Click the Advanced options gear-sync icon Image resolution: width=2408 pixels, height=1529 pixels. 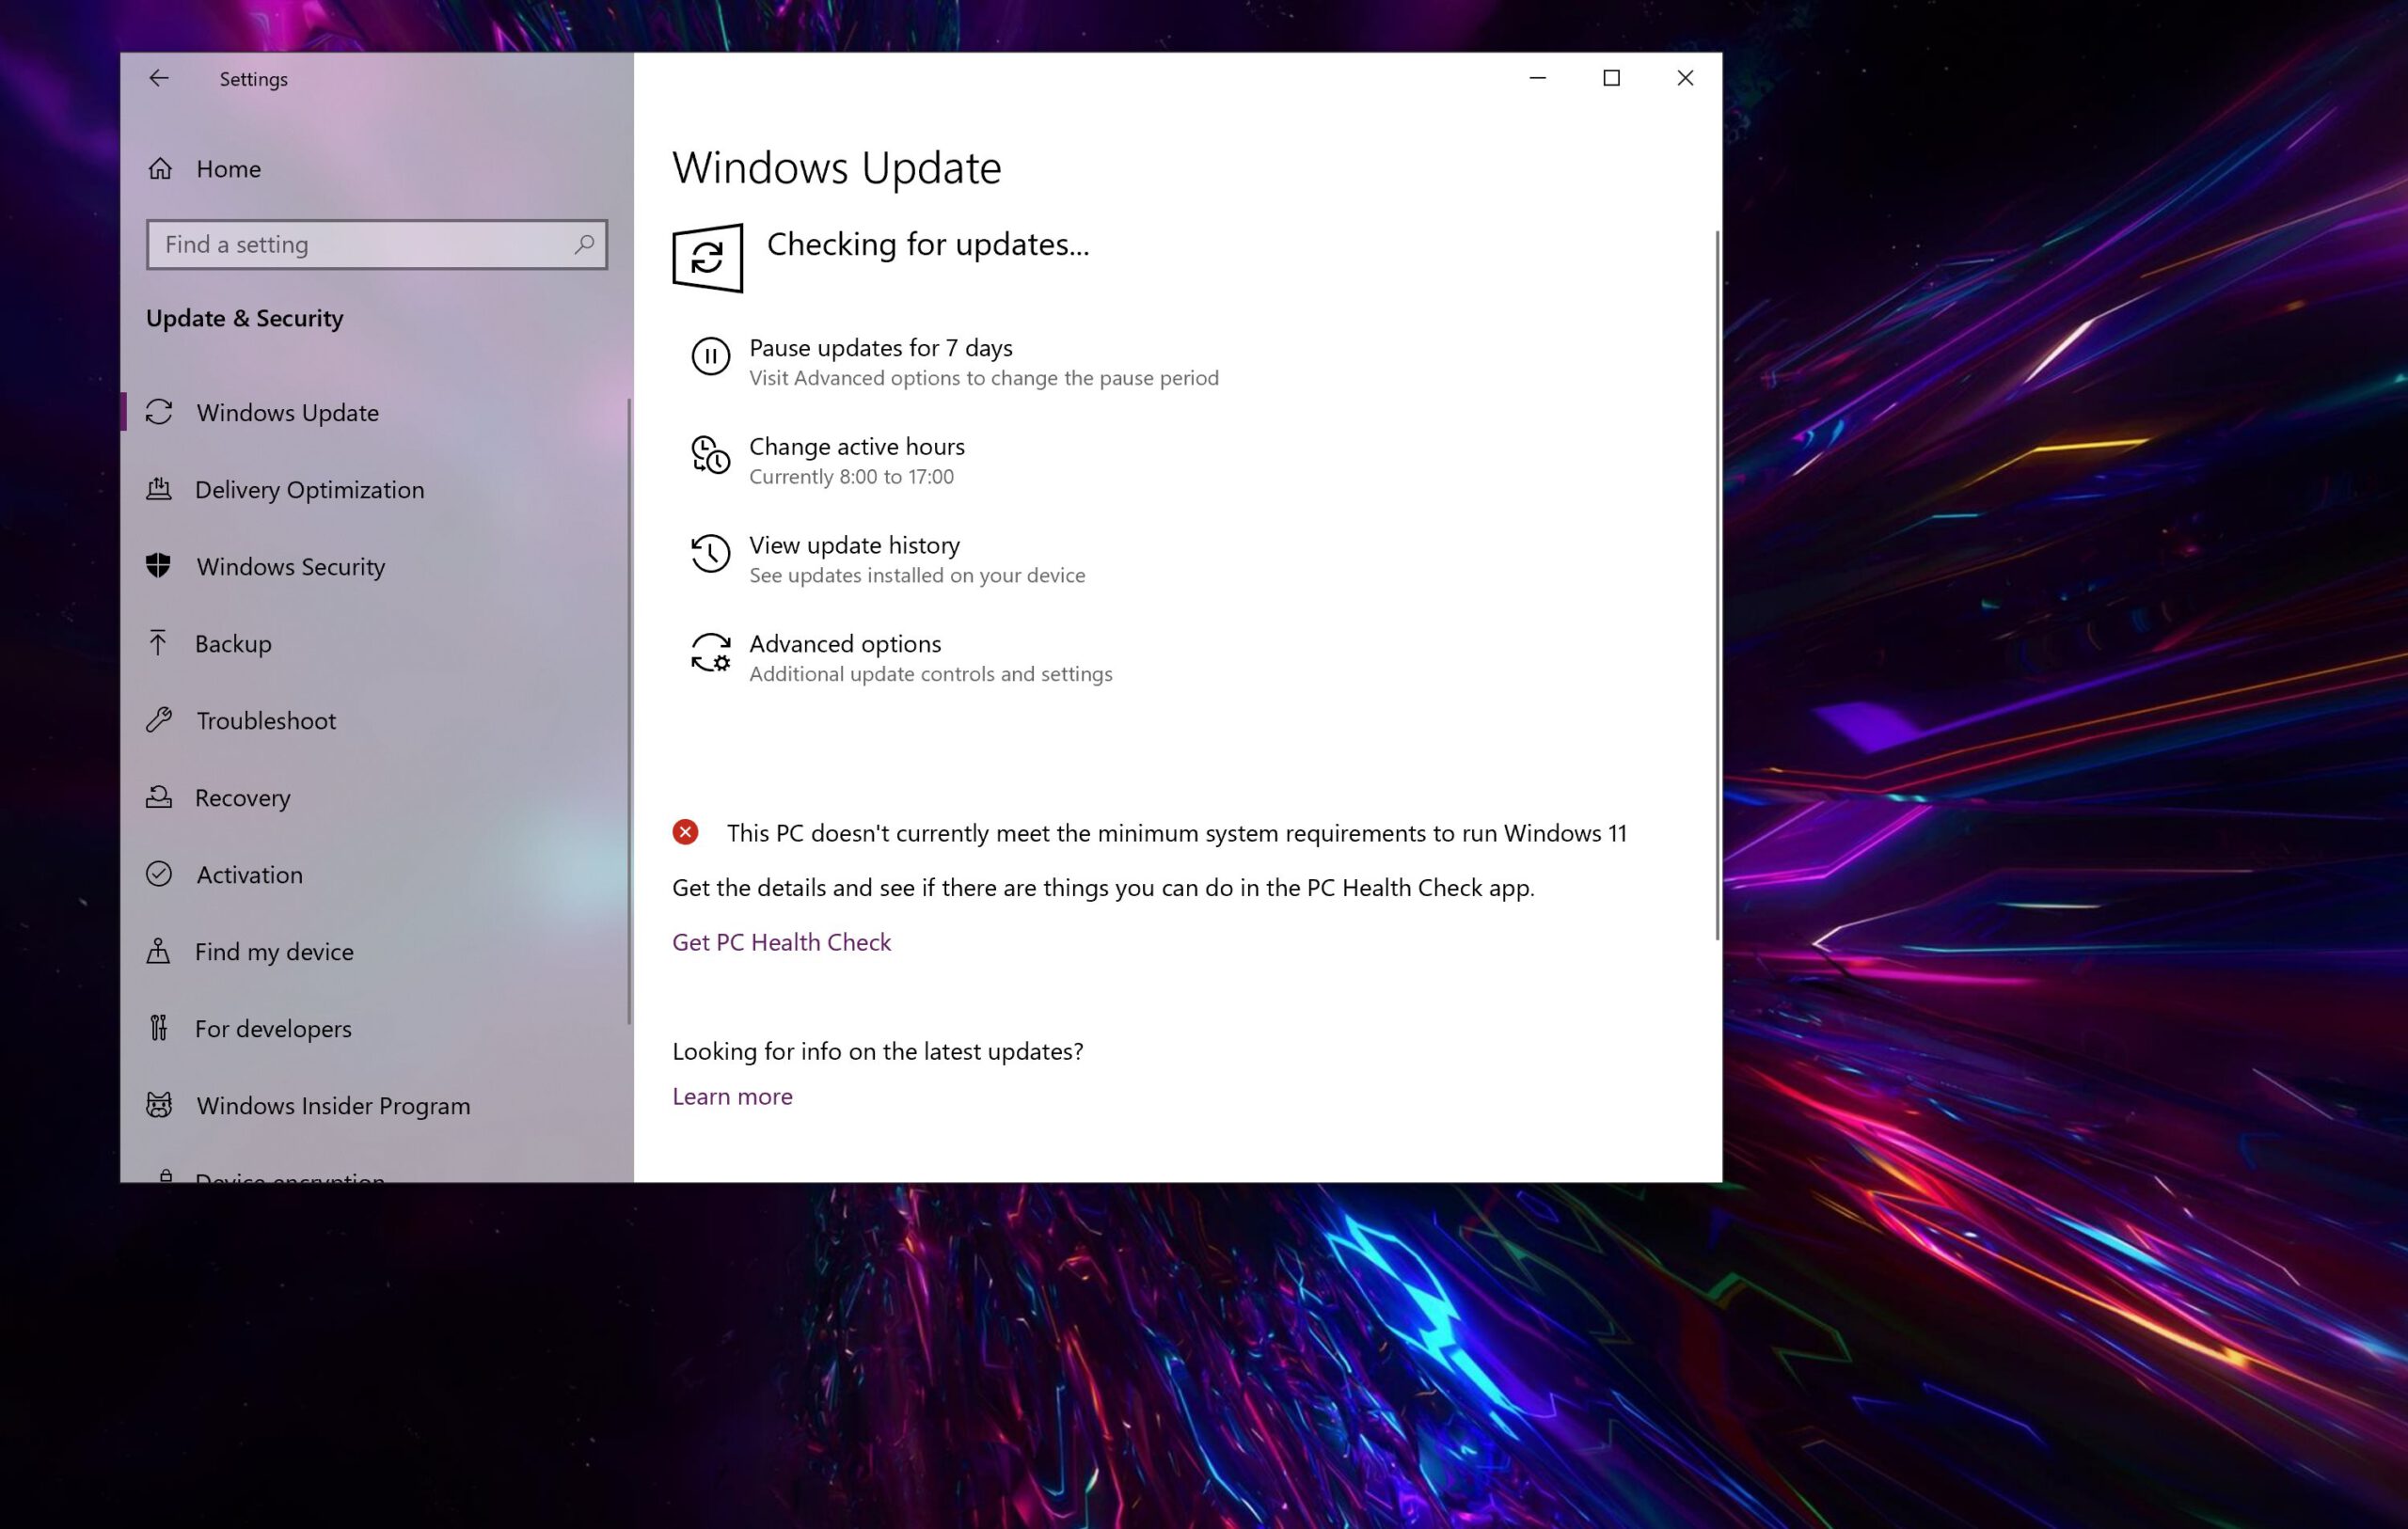pos(711,652)
